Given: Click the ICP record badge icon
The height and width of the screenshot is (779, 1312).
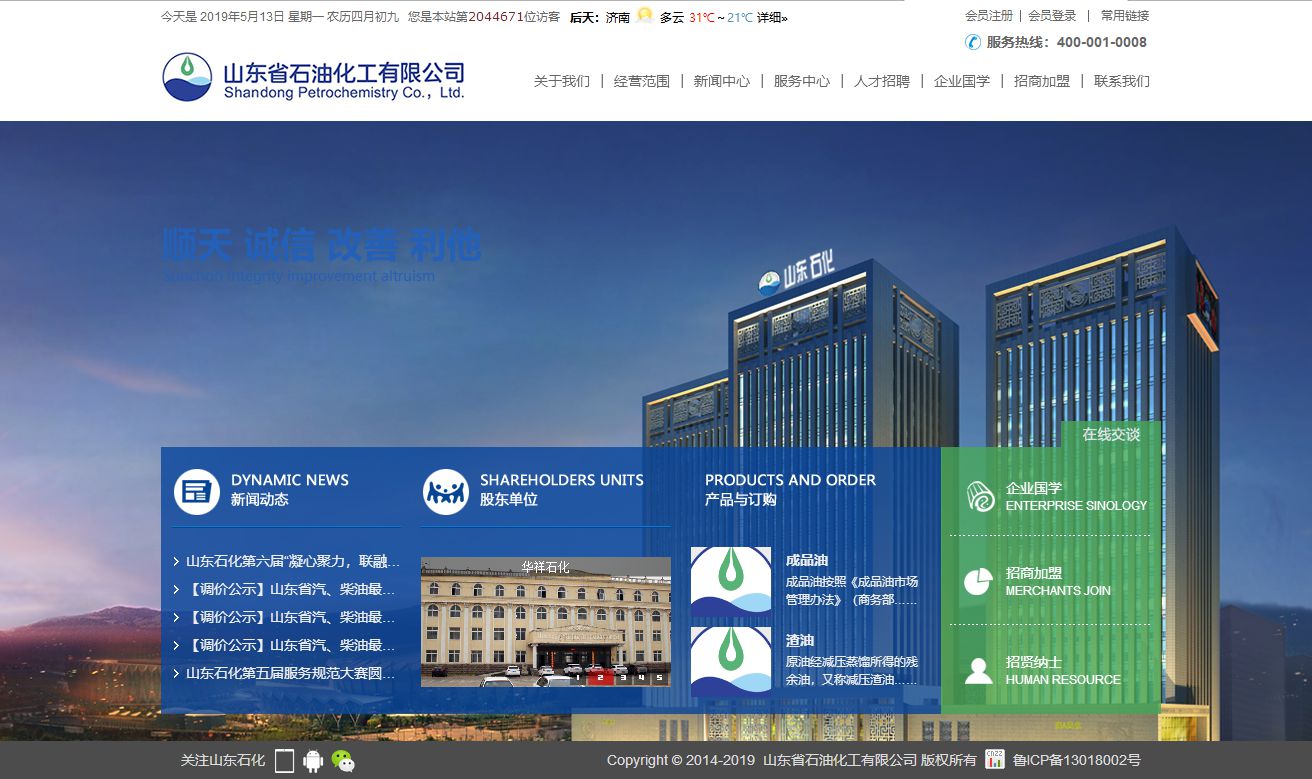Looking at the screenshot, I should tap(995, 759).
